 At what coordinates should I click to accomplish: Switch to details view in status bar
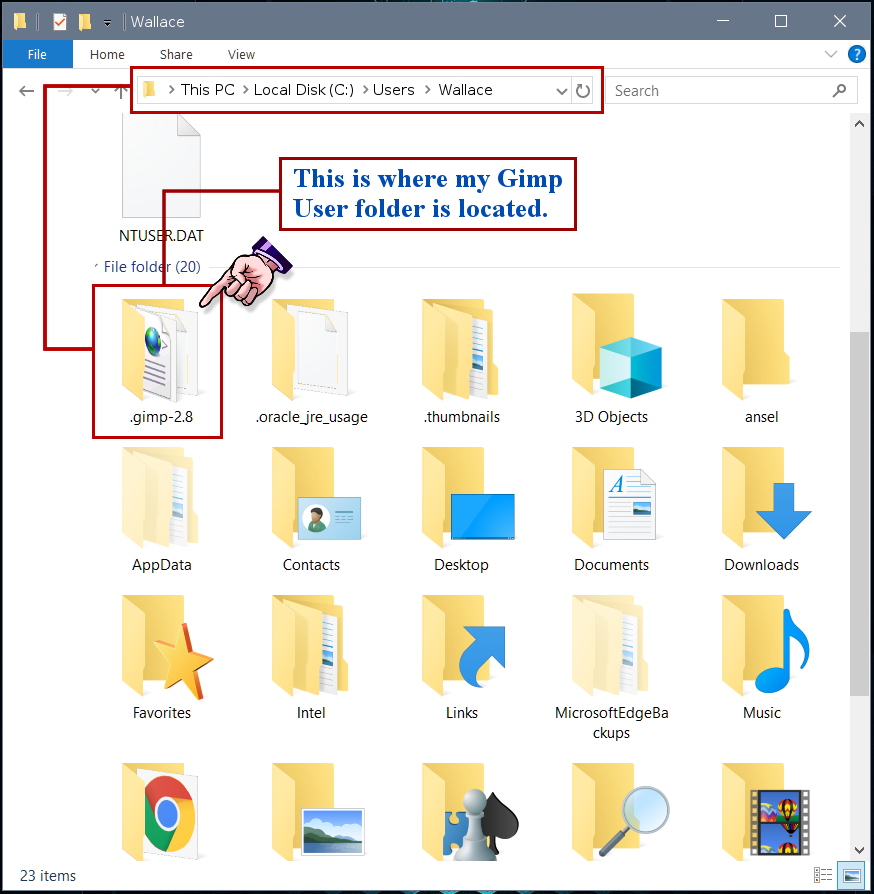(x=823, y=875)
